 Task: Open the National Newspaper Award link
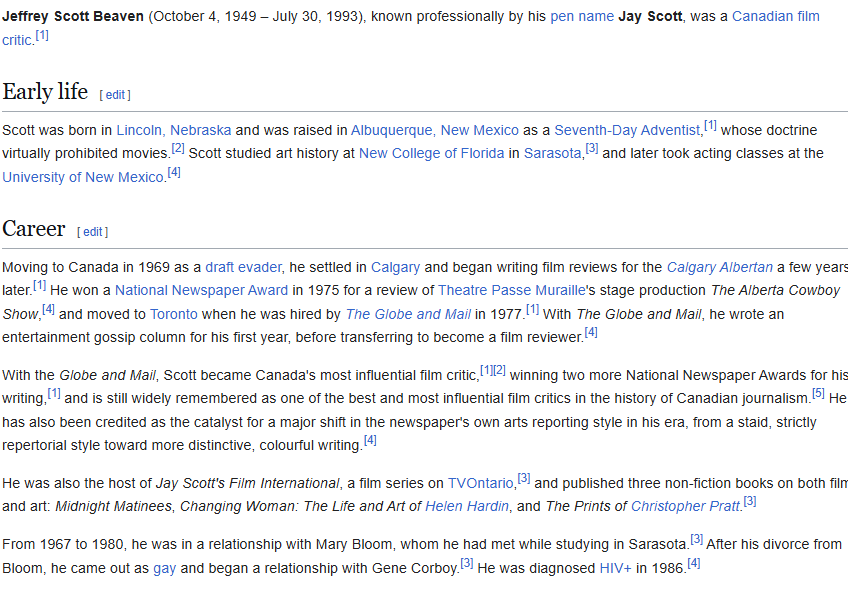[x=201, y=290]
